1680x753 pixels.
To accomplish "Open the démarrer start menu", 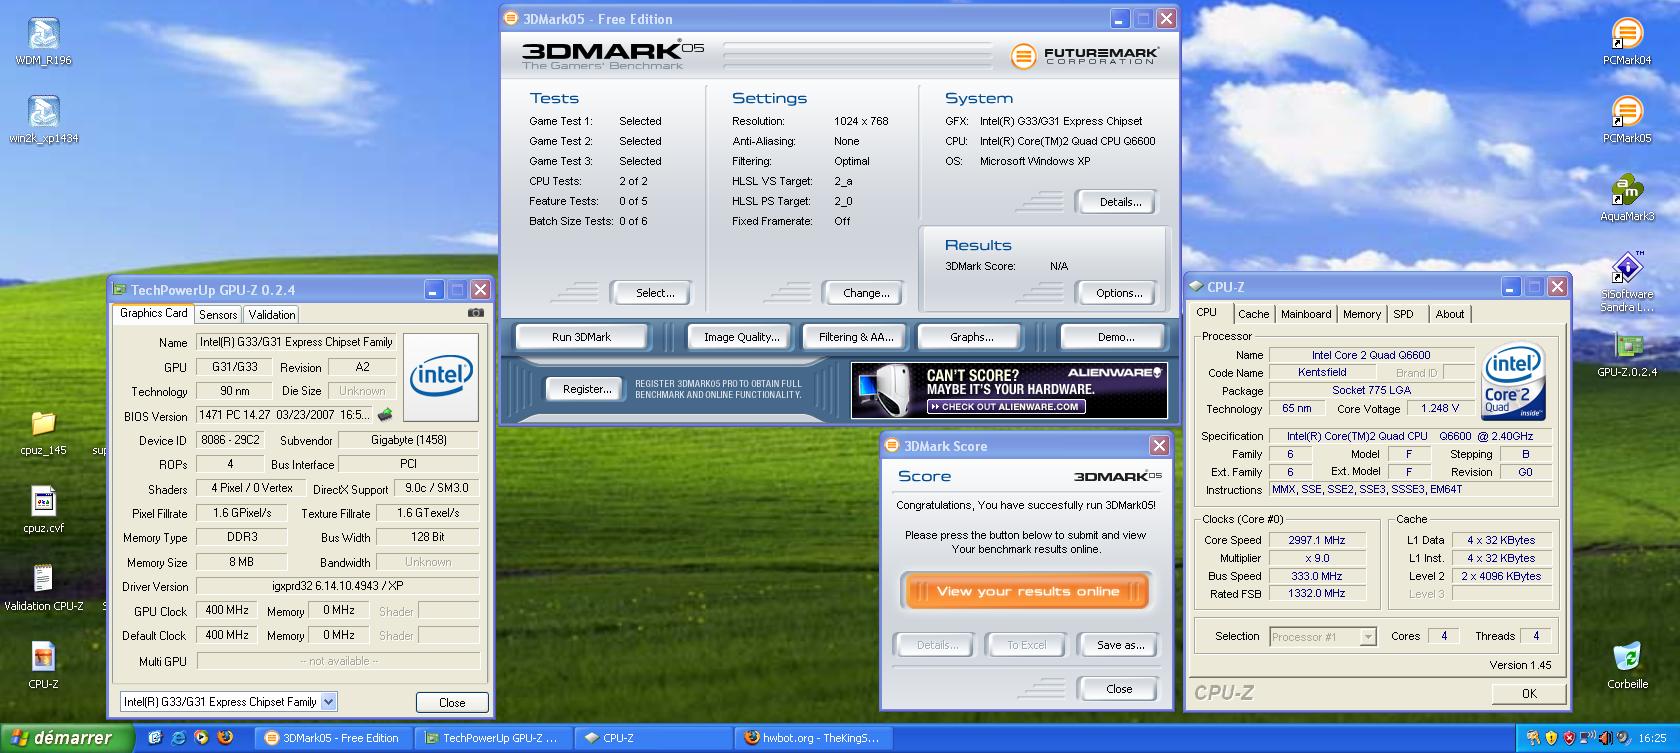I will pyautogui.click(x=67, y=738).
